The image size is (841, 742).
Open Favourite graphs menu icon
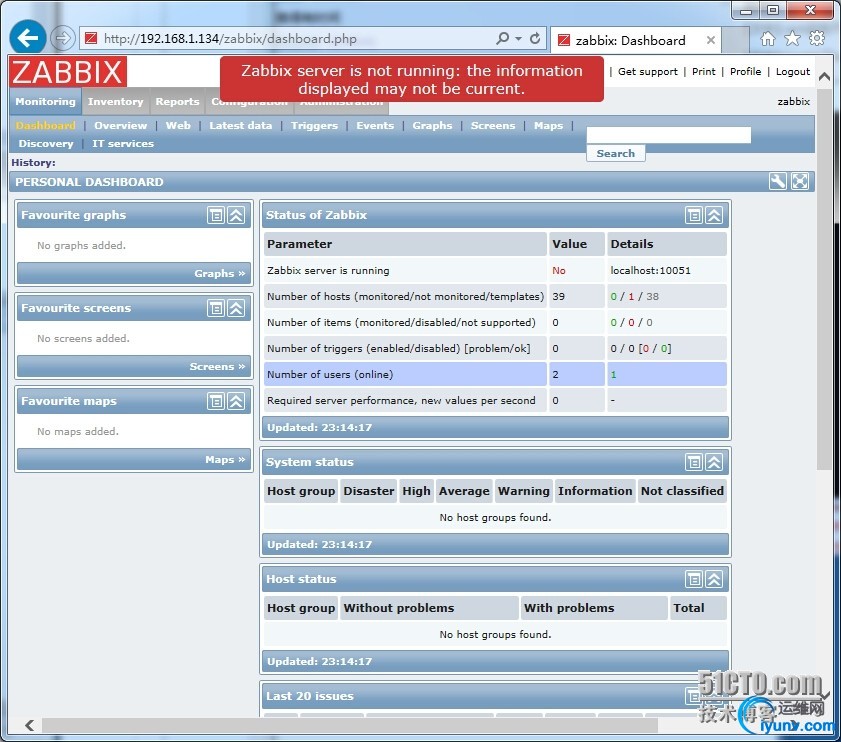point(216,215)
